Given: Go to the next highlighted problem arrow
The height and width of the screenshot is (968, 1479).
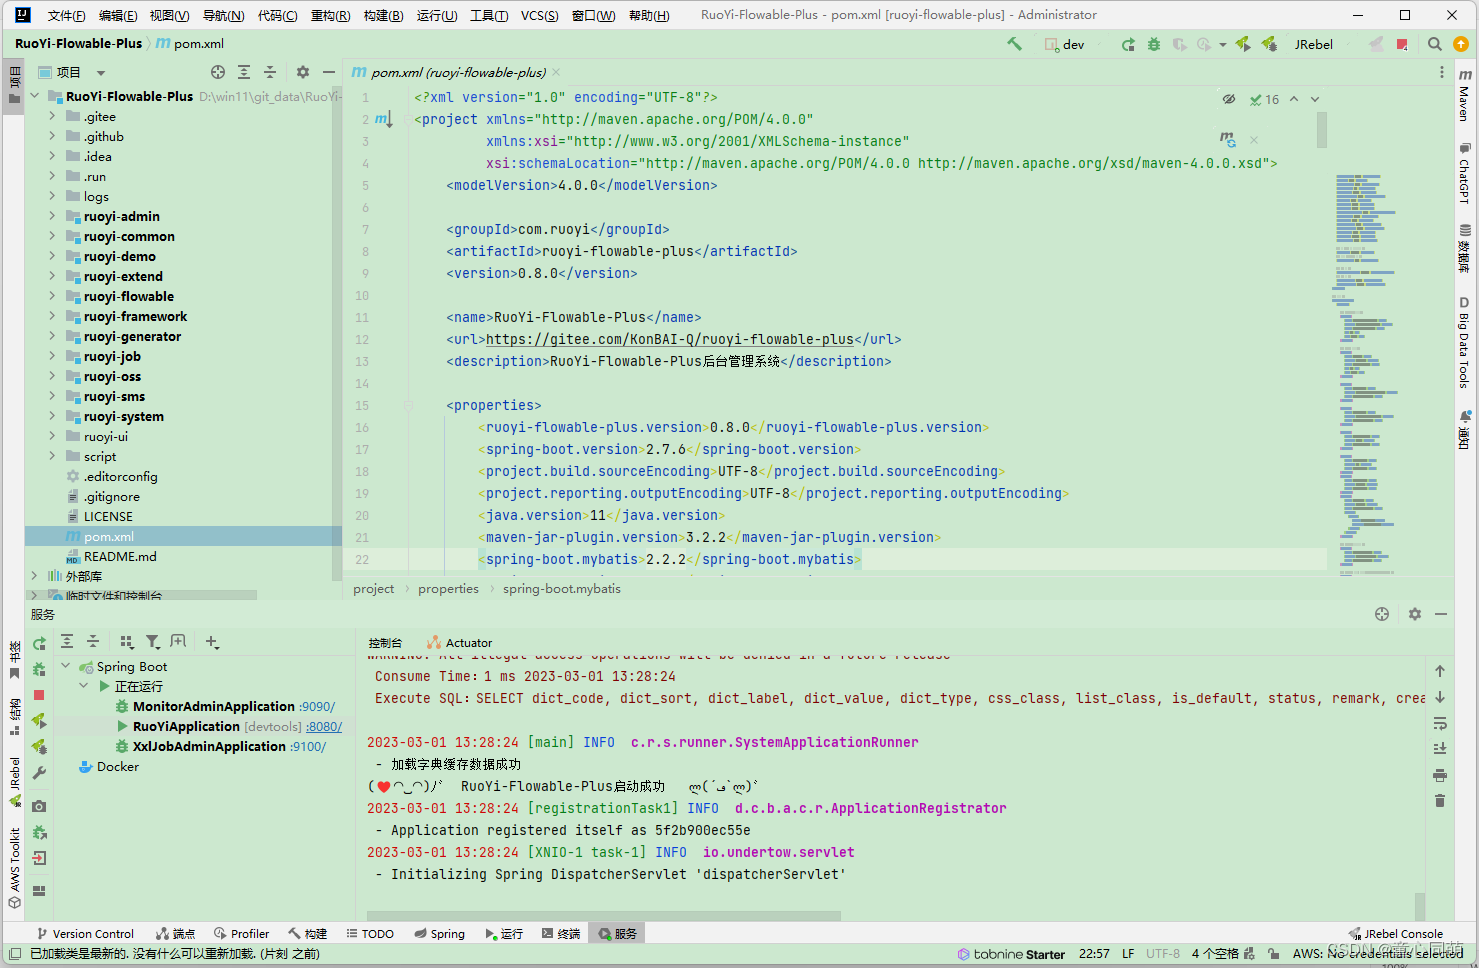Looking at the screenshot, I should click(1315, 99).
